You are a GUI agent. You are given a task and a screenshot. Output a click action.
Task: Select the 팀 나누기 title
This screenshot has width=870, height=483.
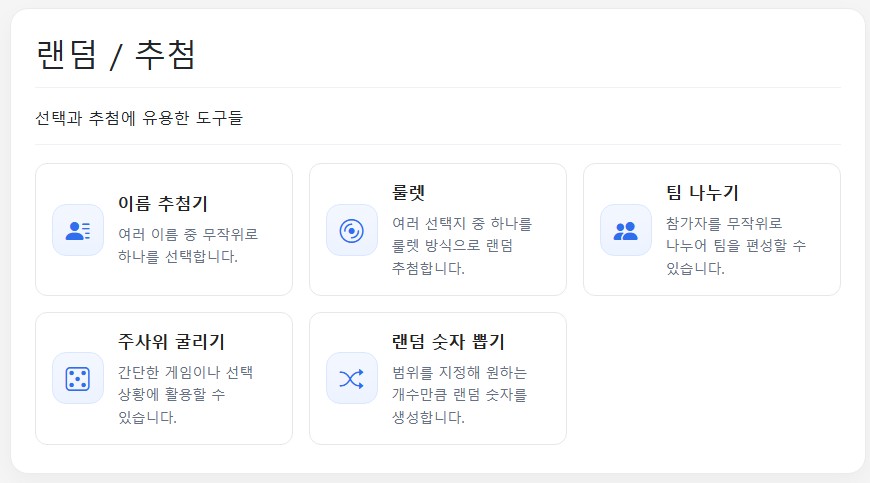click(702, 192)
